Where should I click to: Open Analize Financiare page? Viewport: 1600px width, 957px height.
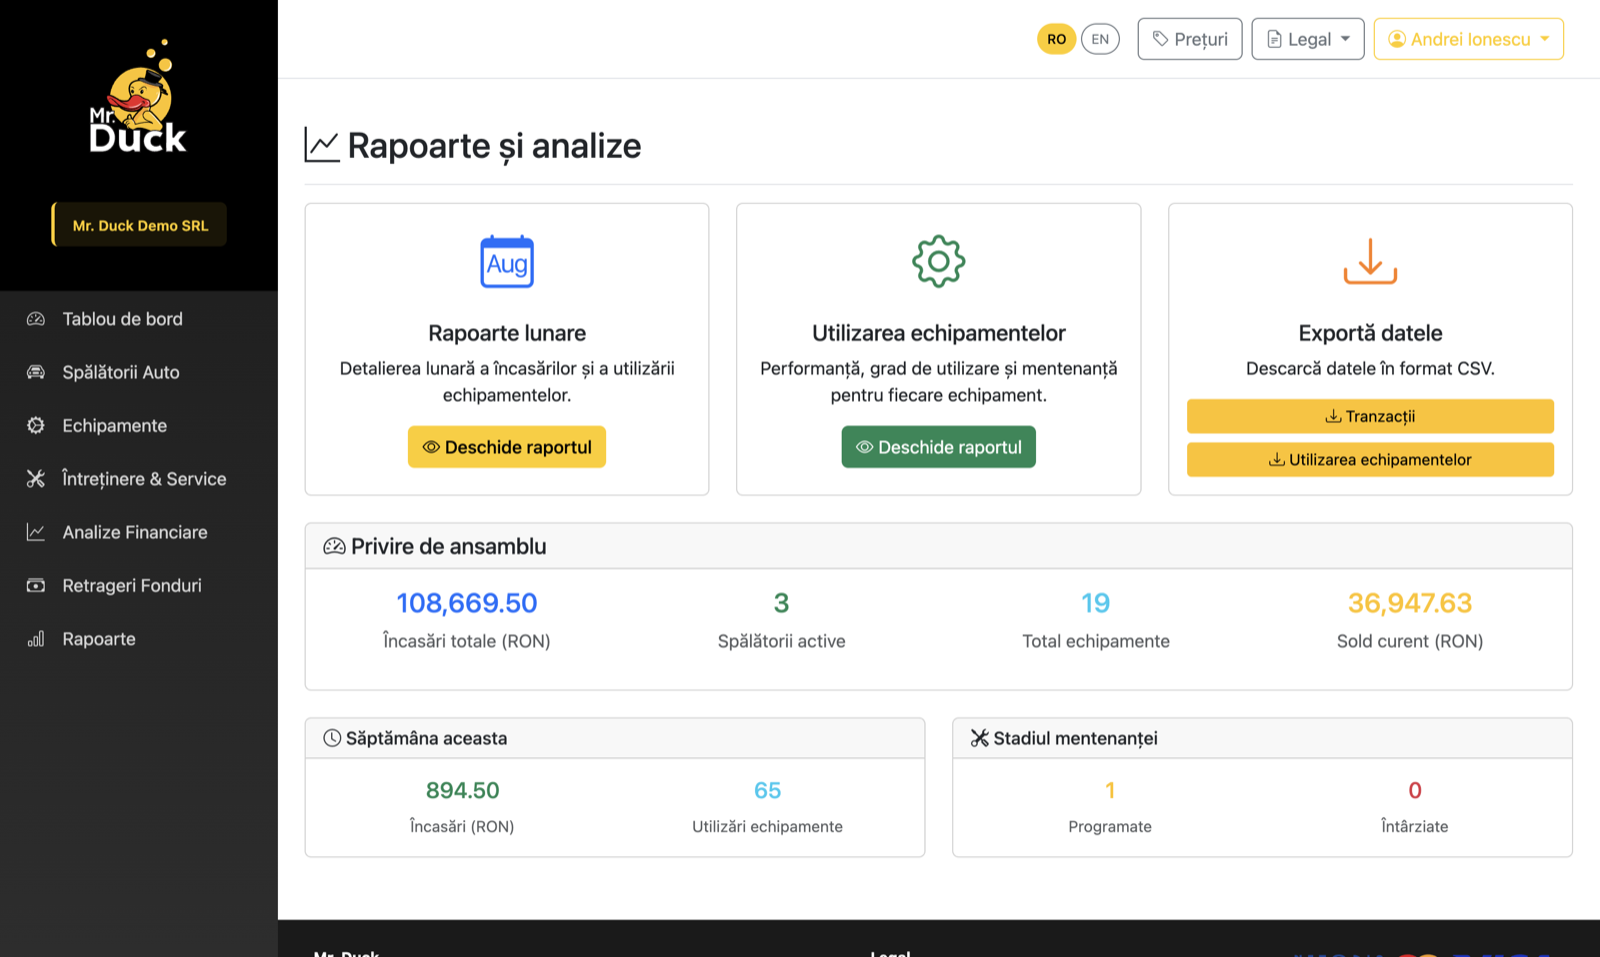click(x=139, y=532)
